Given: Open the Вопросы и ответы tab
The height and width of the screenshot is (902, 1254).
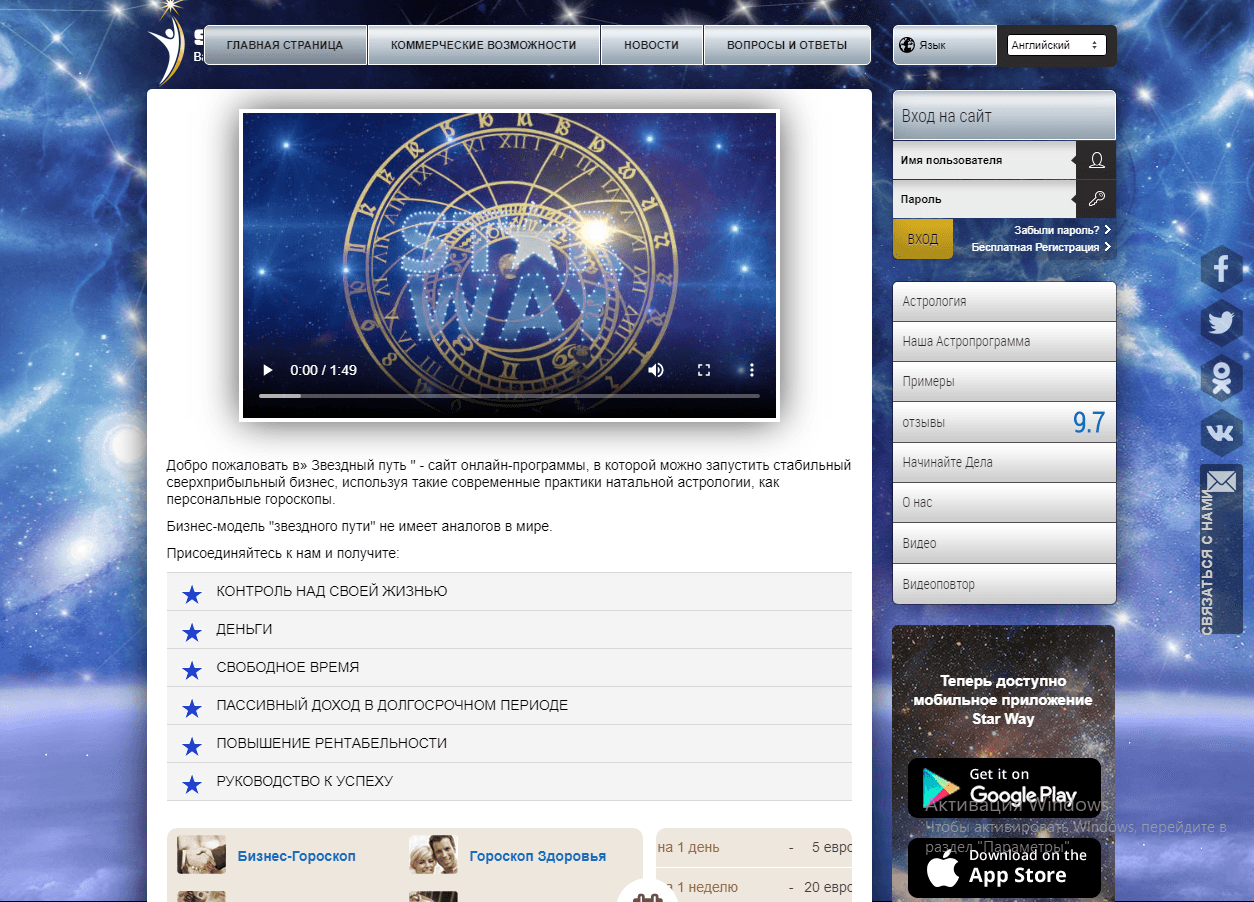Looking at the screenshot, I should [786, 45].
